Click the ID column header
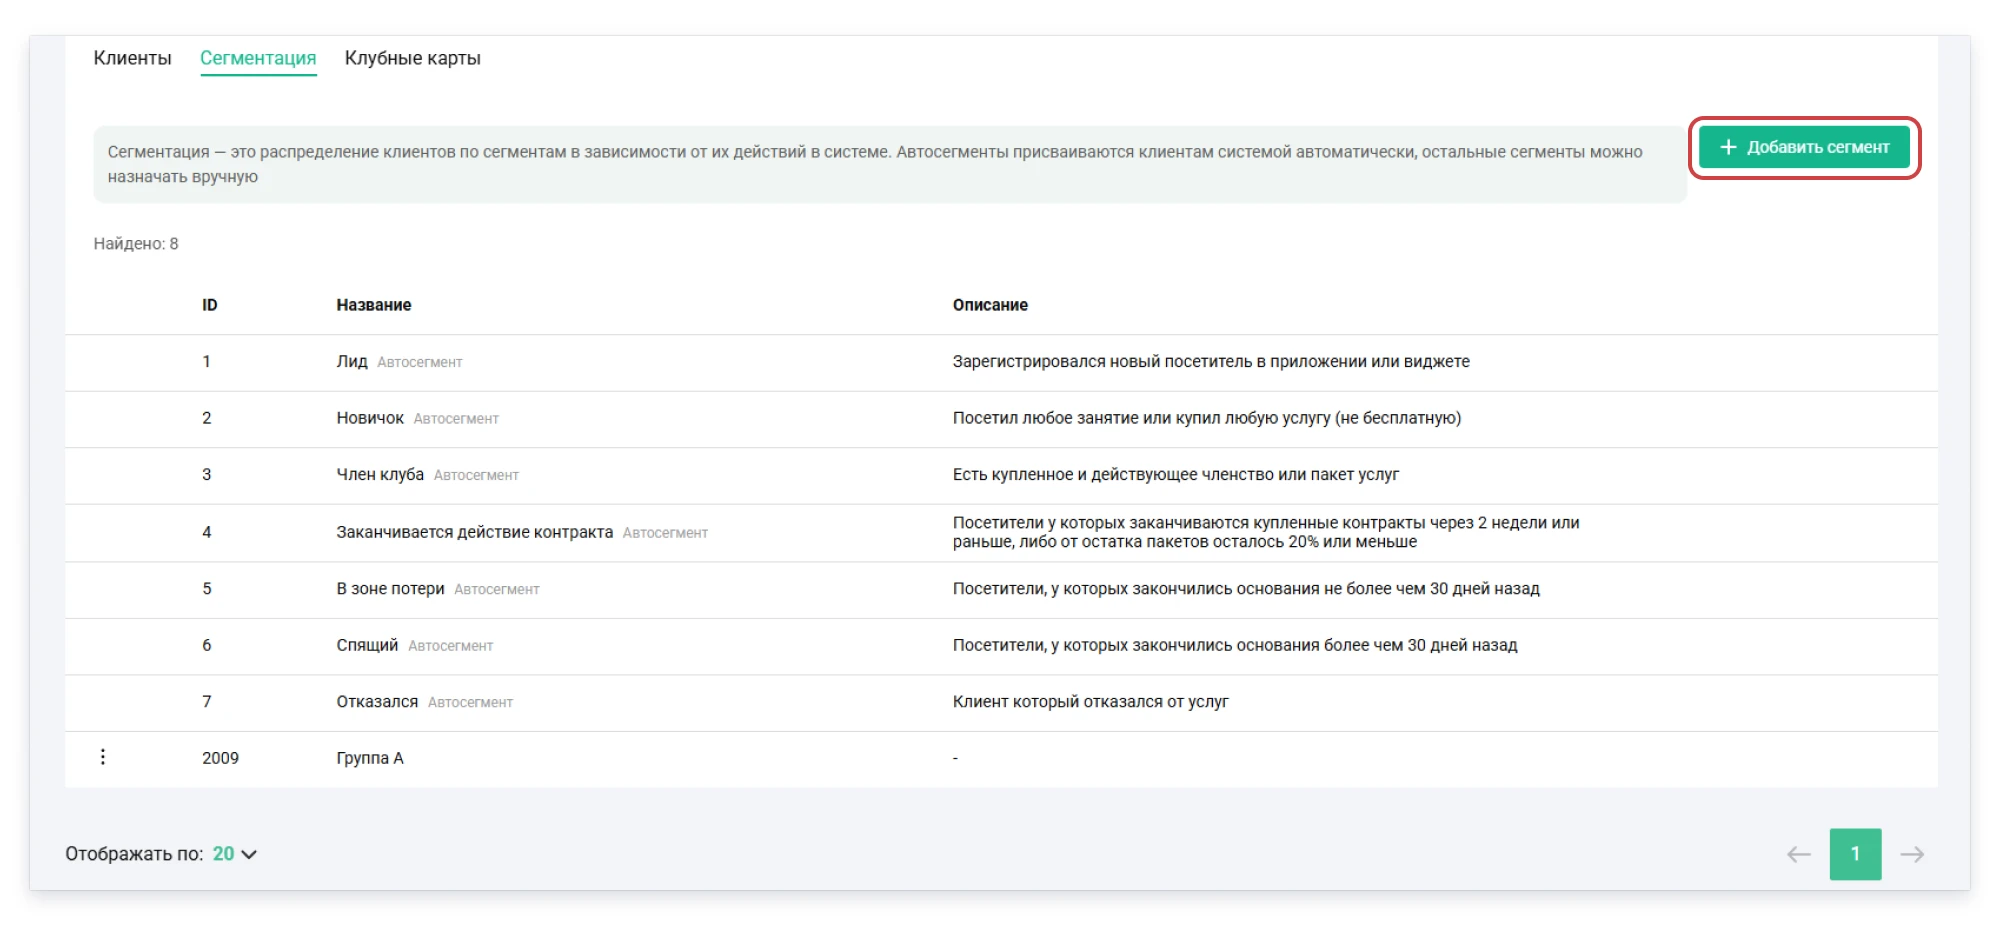 [x=209, y=305]
